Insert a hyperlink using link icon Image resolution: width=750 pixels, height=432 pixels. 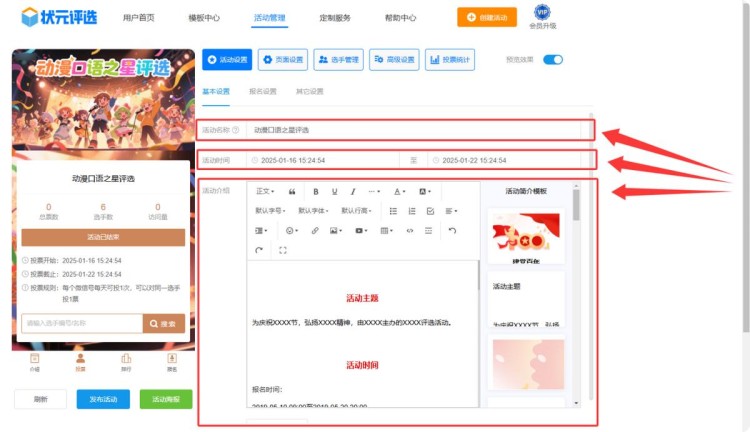point(314,230)
